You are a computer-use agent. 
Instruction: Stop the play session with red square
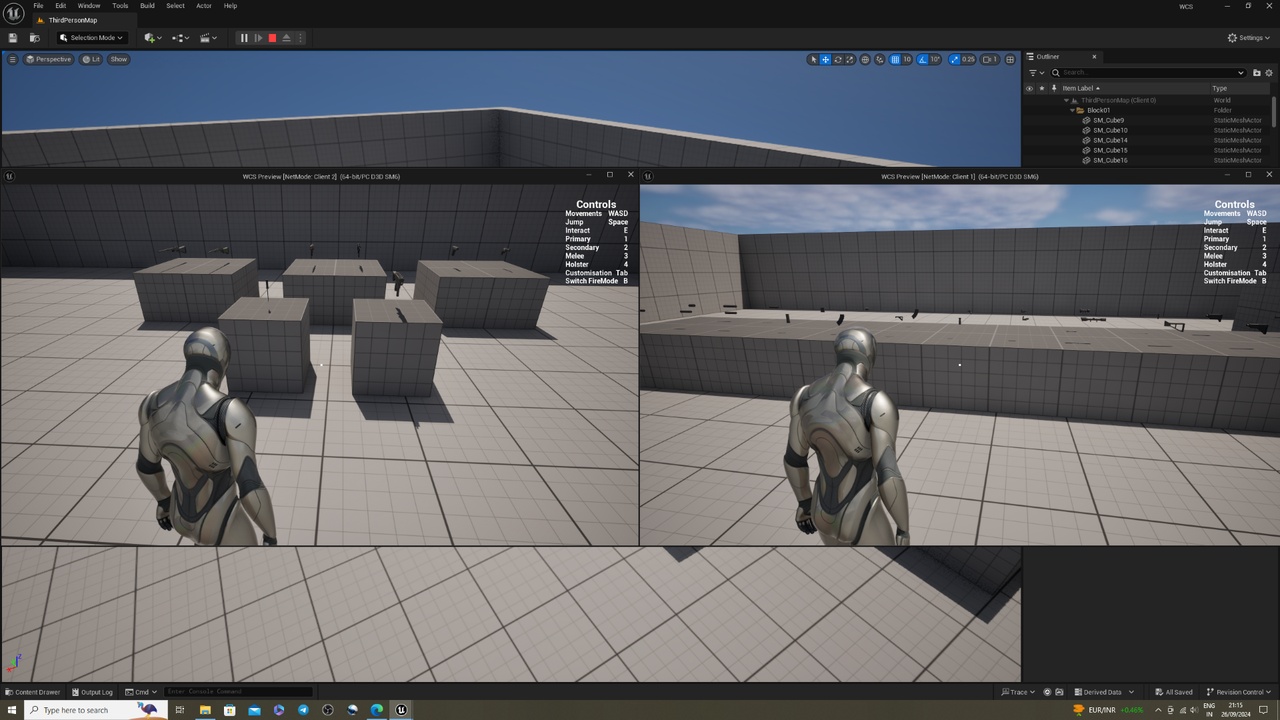tap(272, 38)
